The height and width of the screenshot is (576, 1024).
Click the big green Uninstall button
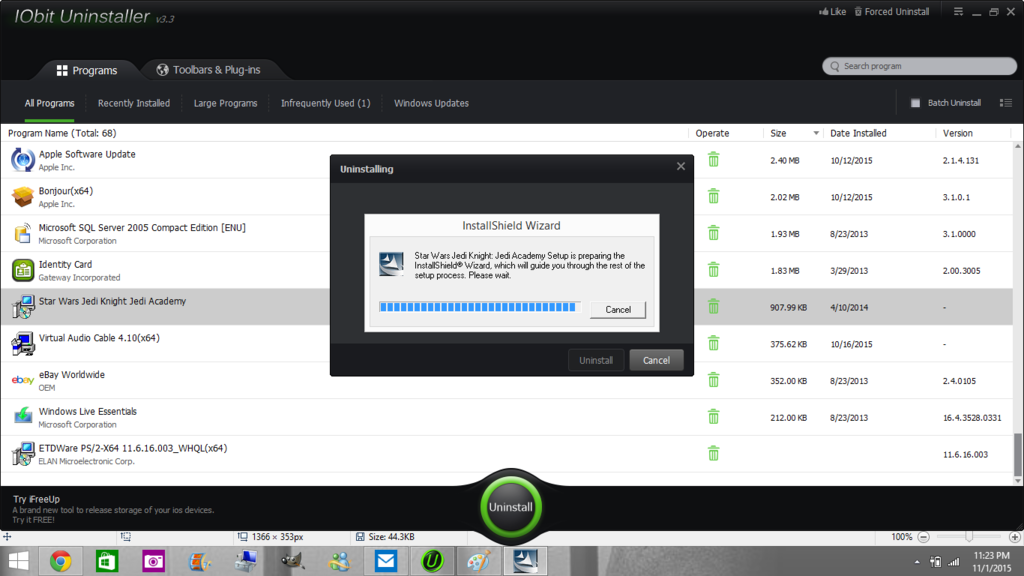(511, 507)
